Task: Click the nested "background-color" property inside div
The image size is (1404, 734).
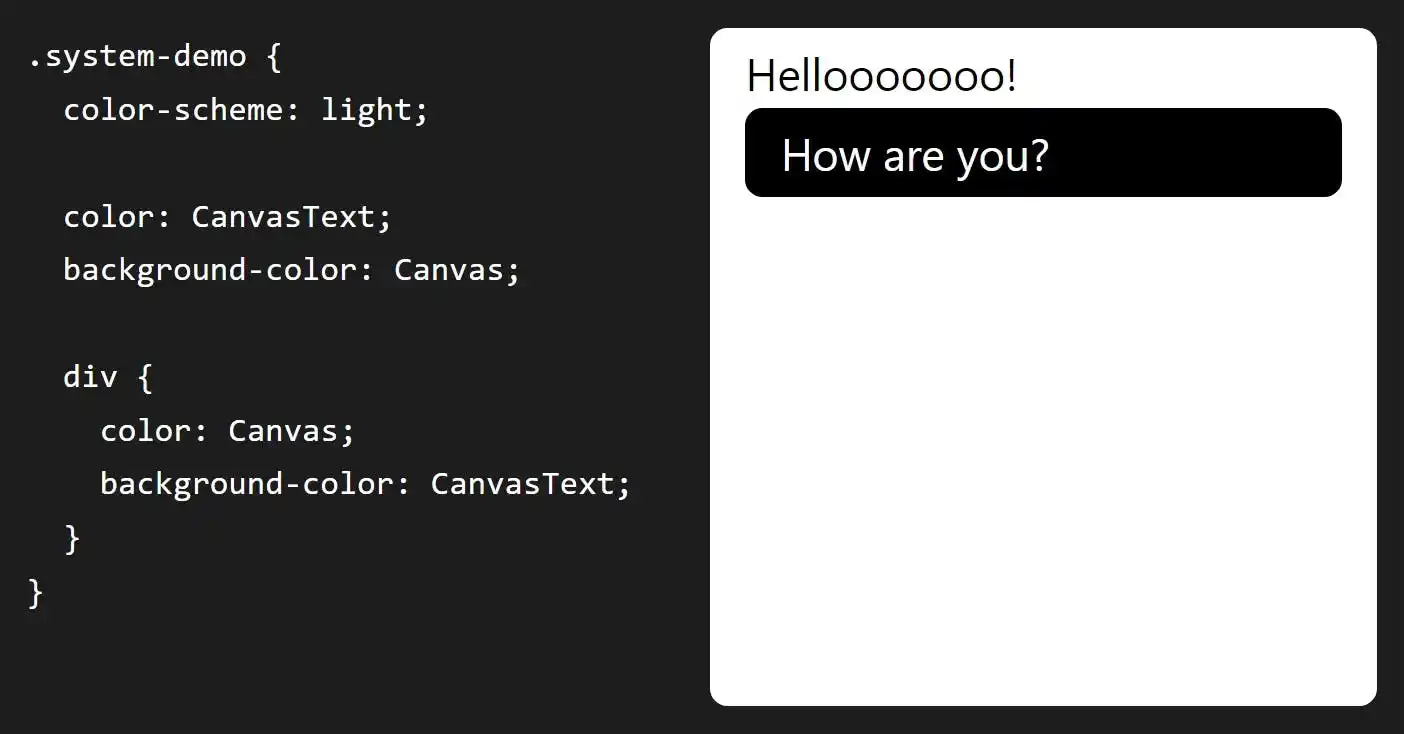Action: tap(246, 484)
